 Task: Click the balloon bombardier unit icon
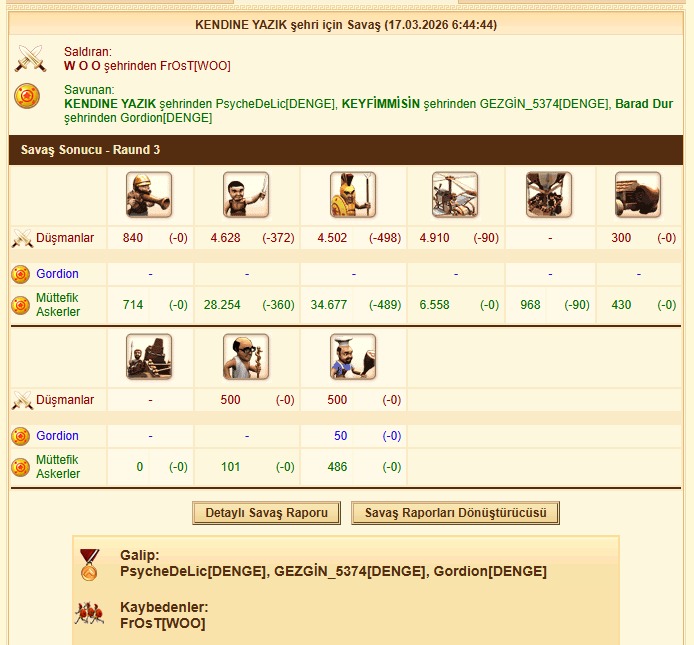tap(549, 195)
